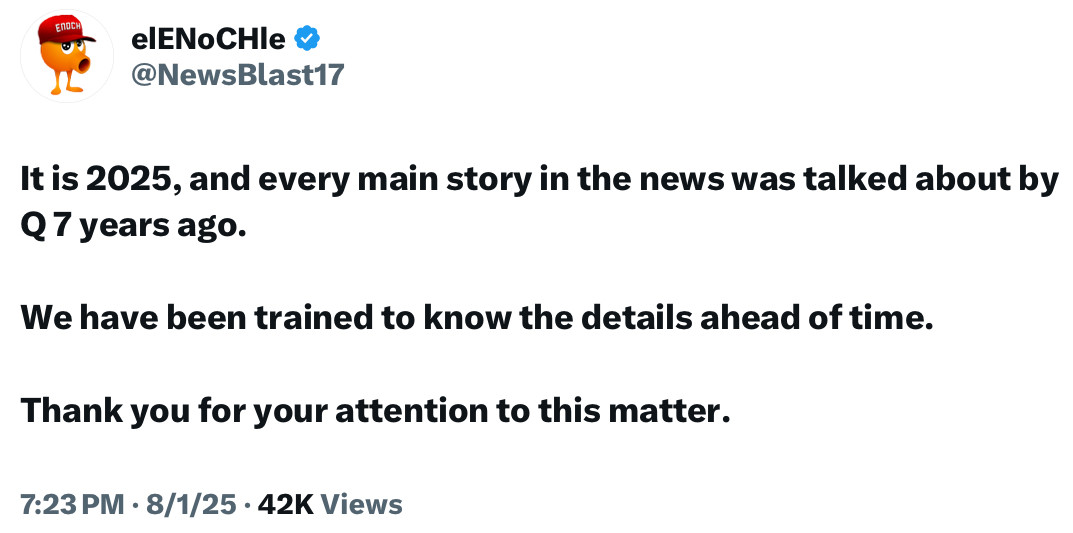Screen dimensions: 1073x533
Task: Click the blue verified checkmark badge
Action: click(x=308, y=38)
